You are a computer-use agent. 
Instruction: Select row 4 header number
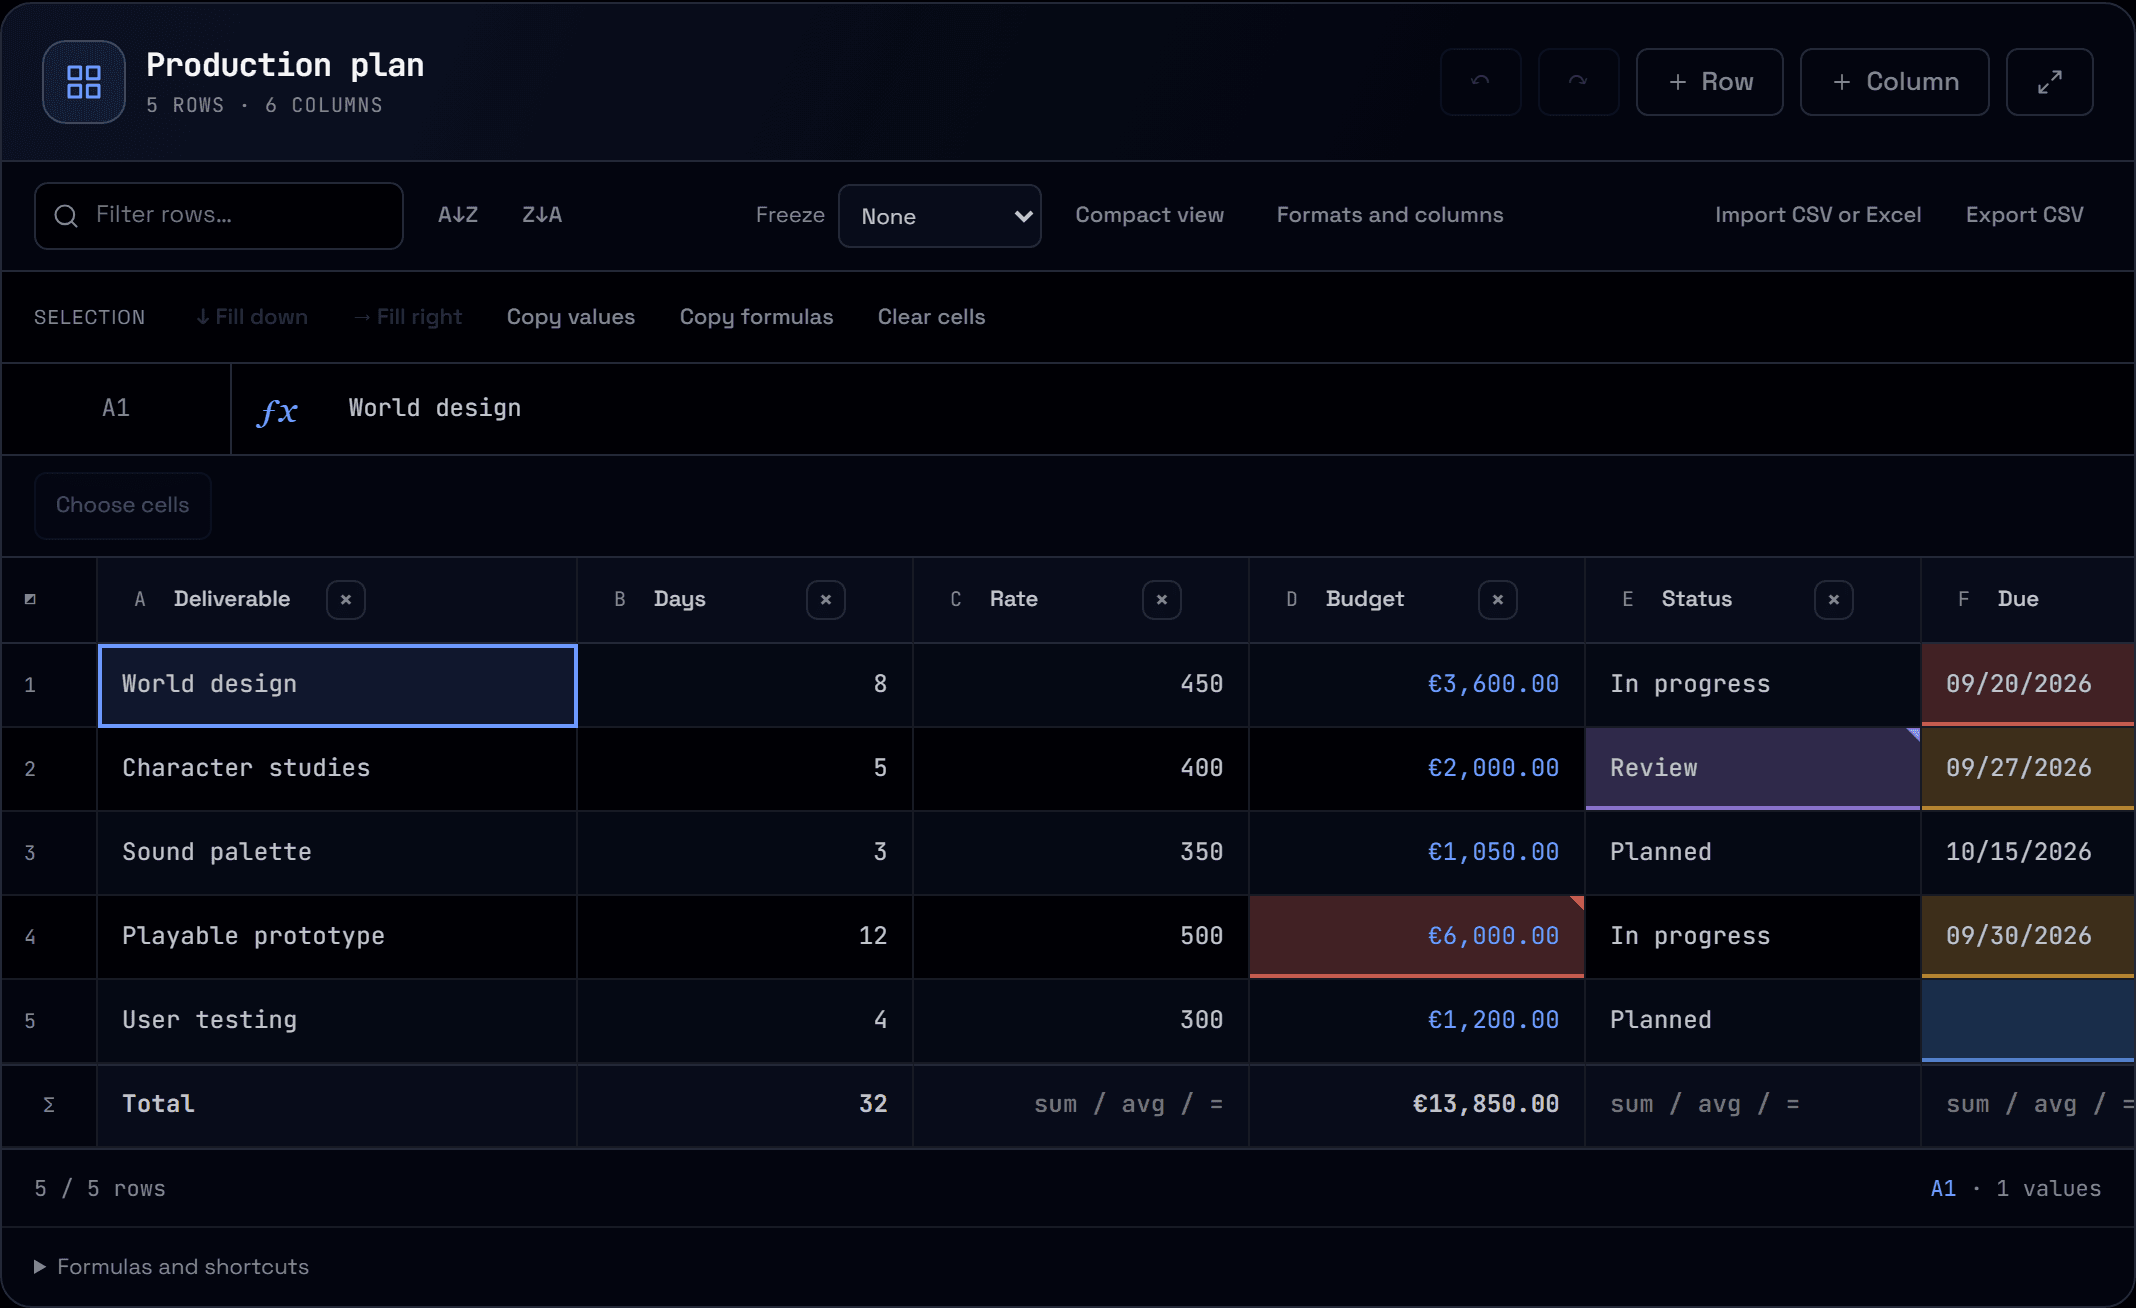[30, 937]
